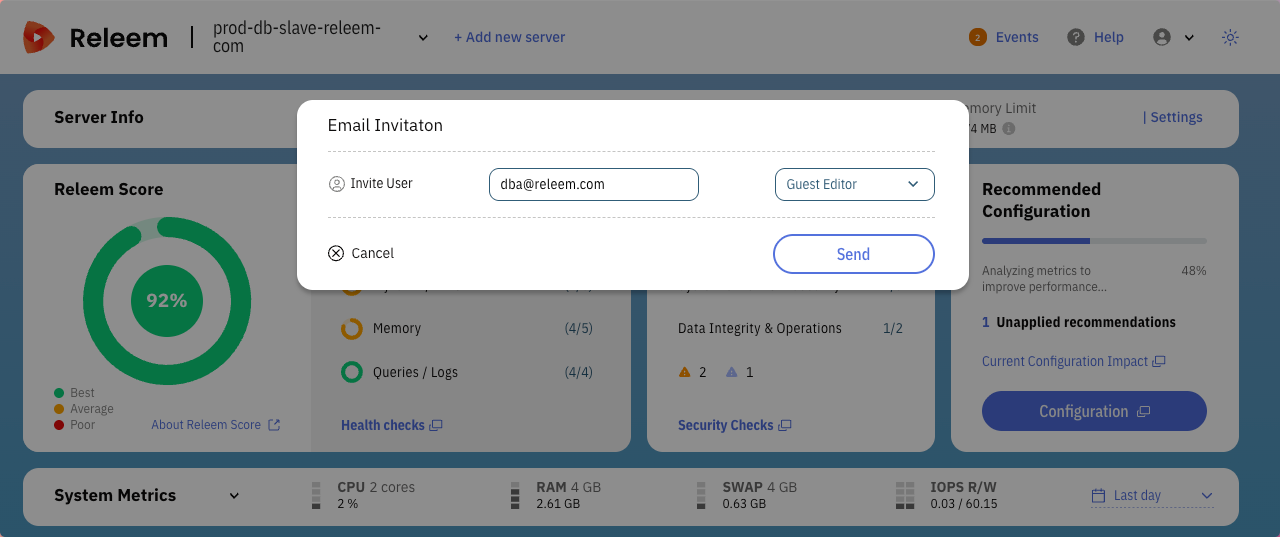Click the RAM usage bar icon

pos(515,496)
